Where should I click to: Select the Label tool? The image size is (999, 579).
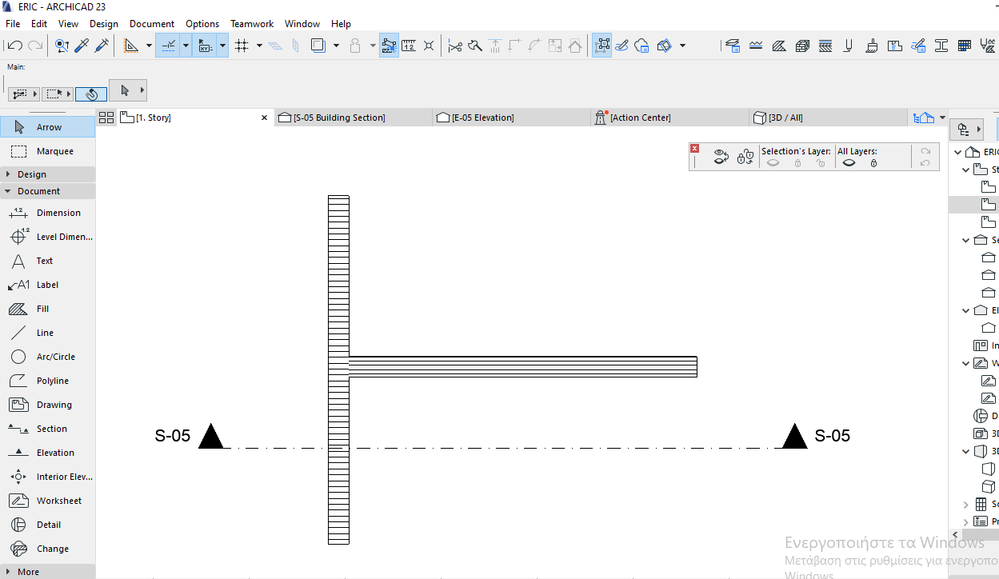(48, 285)
